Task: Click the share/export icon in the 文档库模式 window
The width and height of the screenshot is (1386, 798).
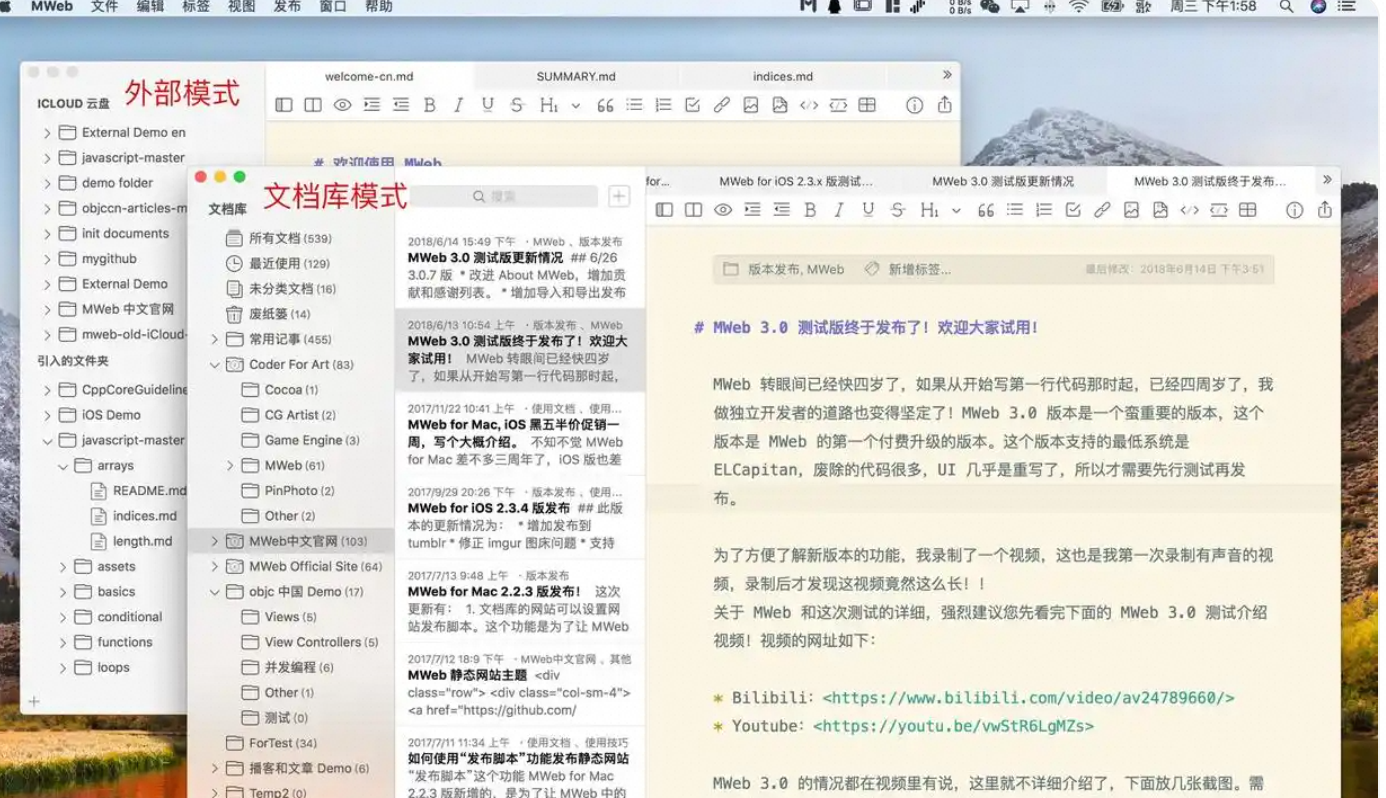Action: (x=1325, y=209)
